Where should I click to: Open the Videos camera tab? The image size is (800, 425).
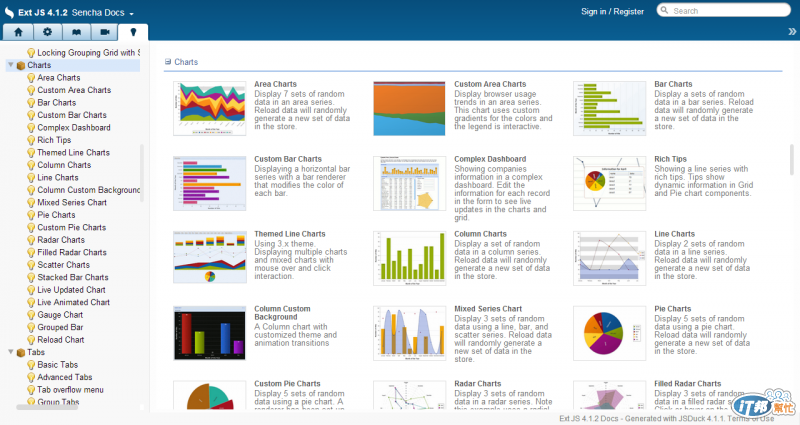105,32
